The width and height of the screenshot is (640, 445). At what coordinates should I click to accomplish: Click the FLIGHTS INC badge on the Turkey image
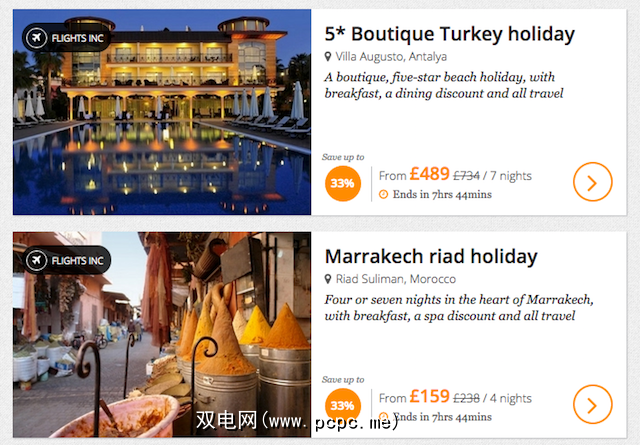coord(66,38)
